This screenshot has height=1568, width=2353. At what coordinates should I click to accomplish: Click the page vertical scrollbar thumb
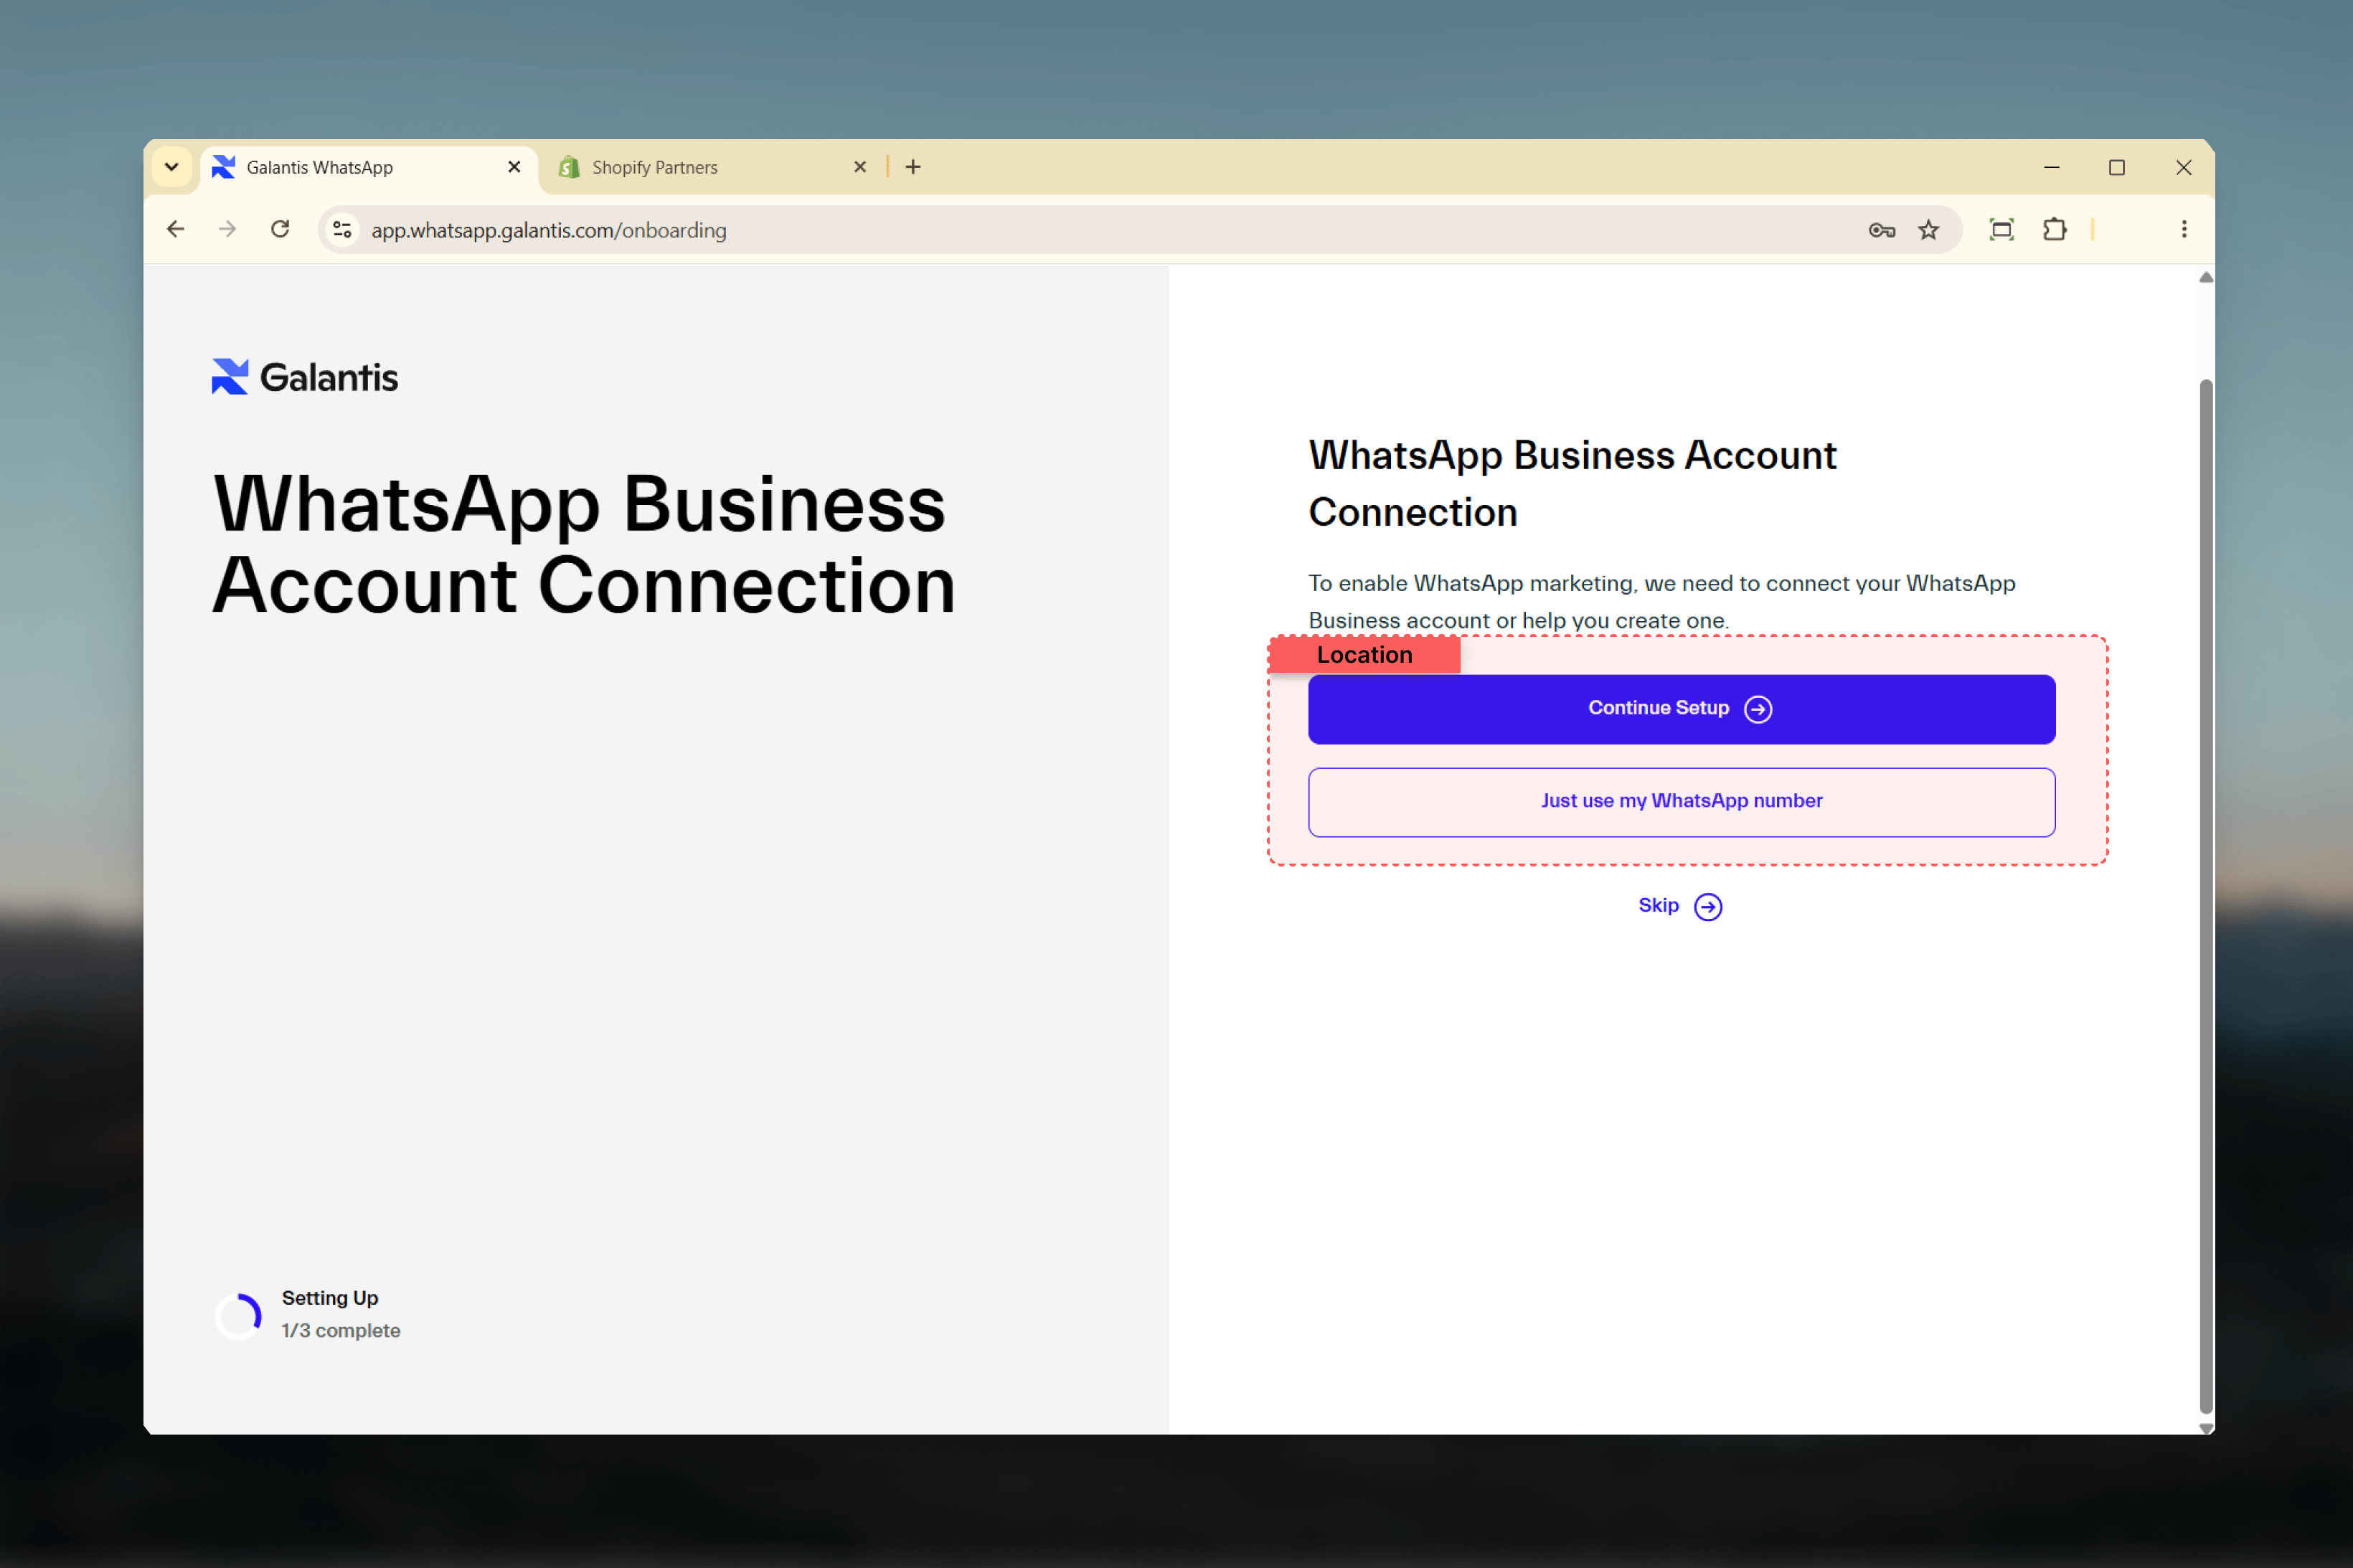(2205, 895)
